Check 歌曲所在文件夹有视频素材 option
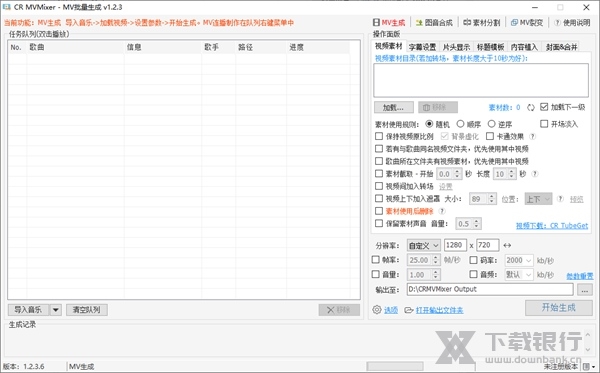This screenshot has width=600, height=373. tap(379, 161)
